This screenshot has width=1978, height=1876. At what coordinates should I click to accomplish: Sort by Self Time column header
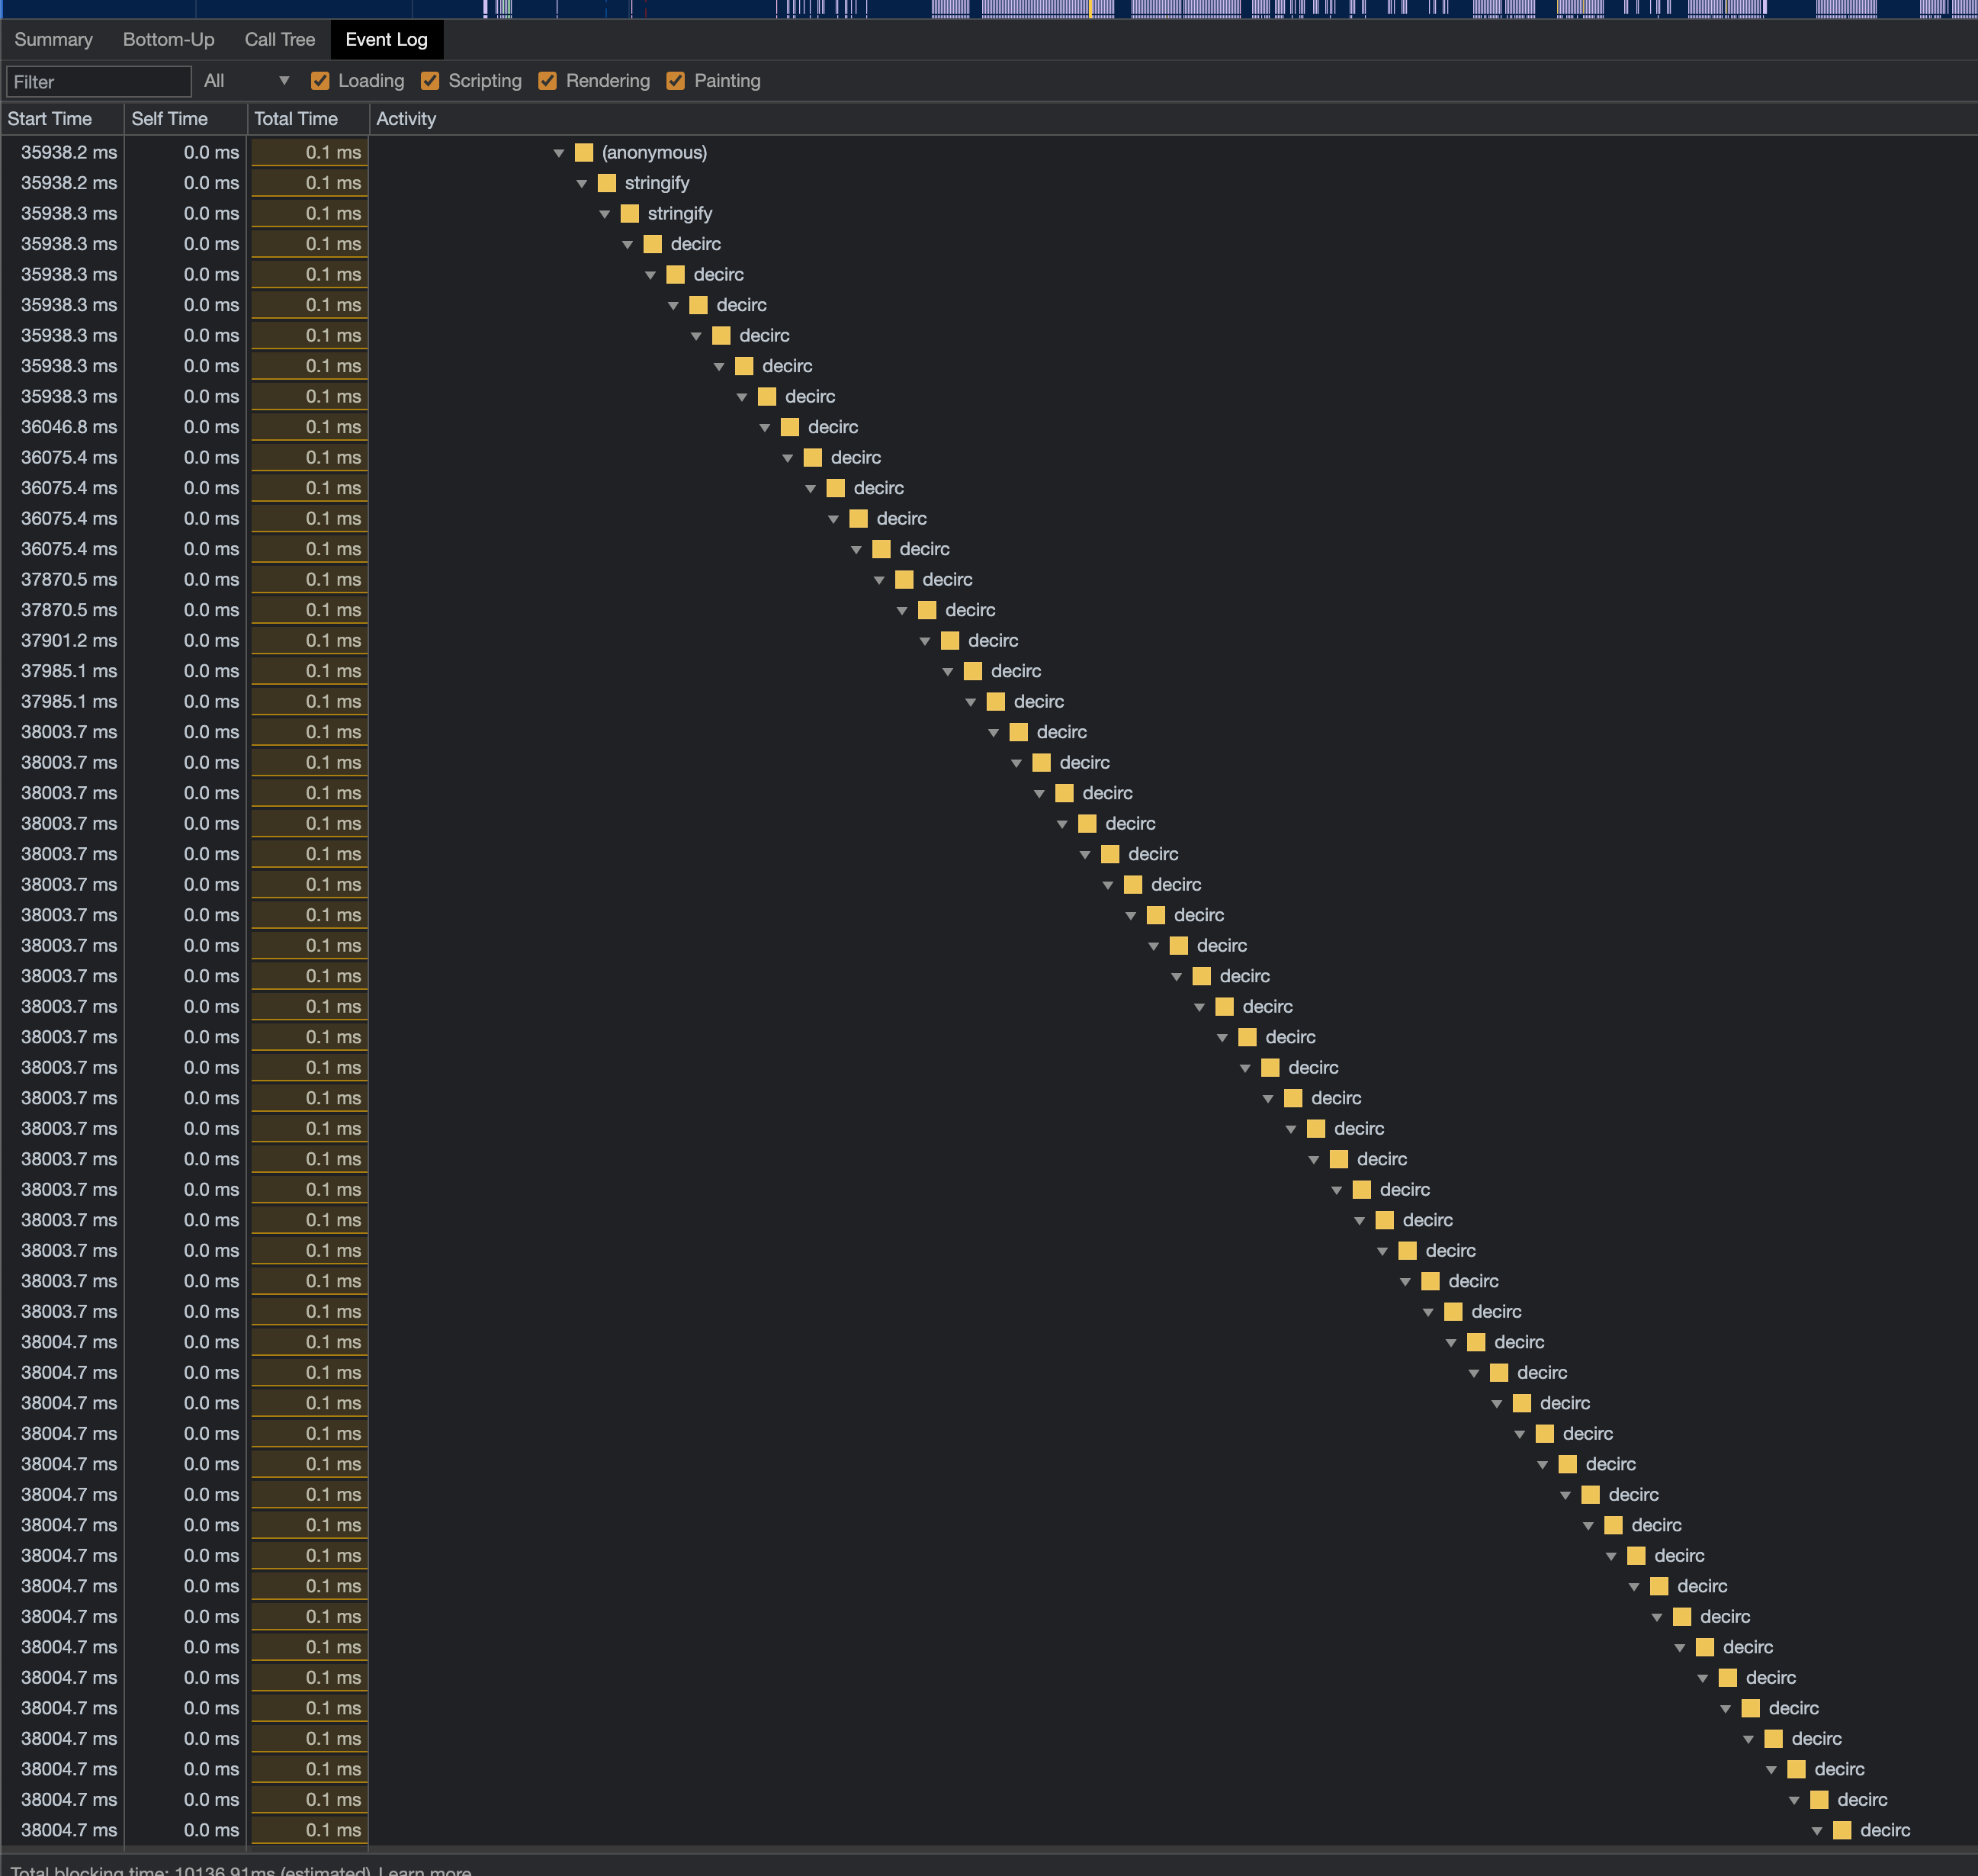click(x=170, y=119)
